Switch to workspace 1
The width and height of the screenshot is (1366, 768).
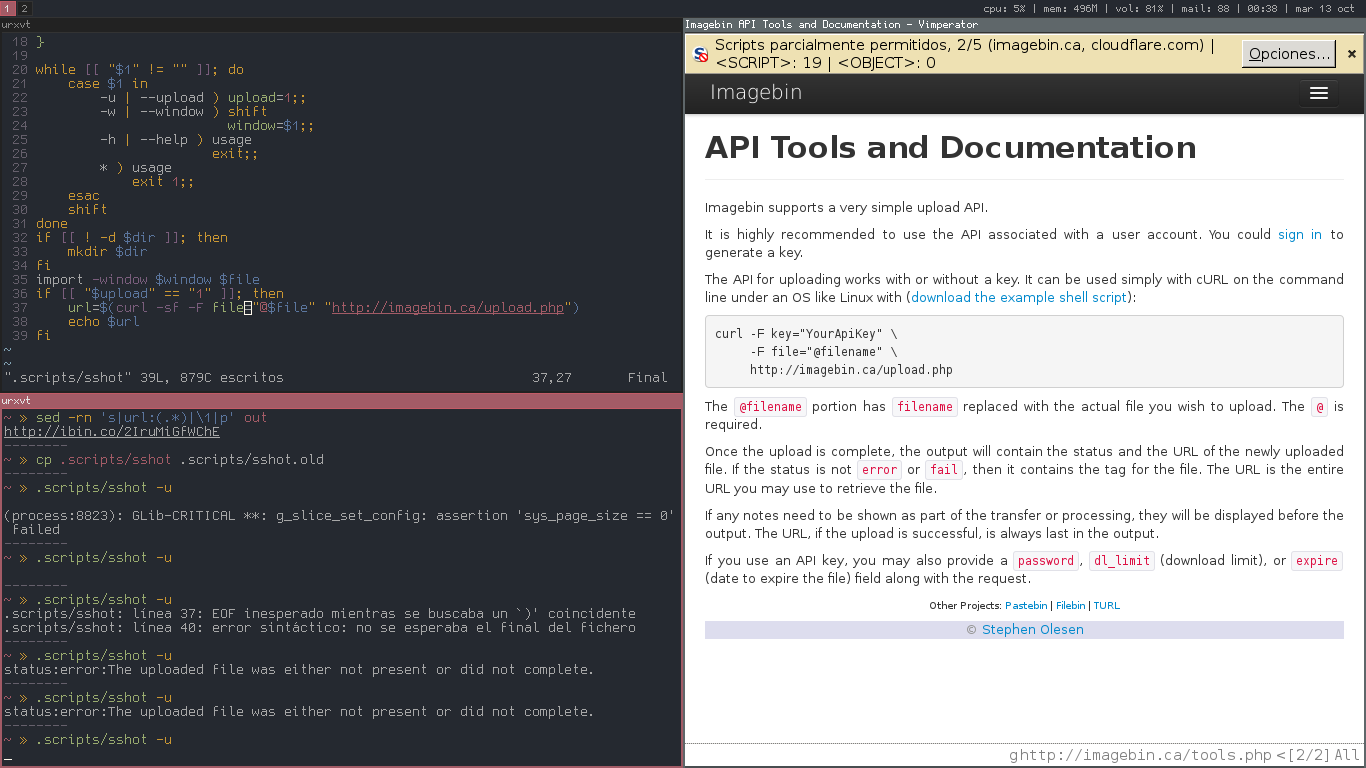pos(8,7)
